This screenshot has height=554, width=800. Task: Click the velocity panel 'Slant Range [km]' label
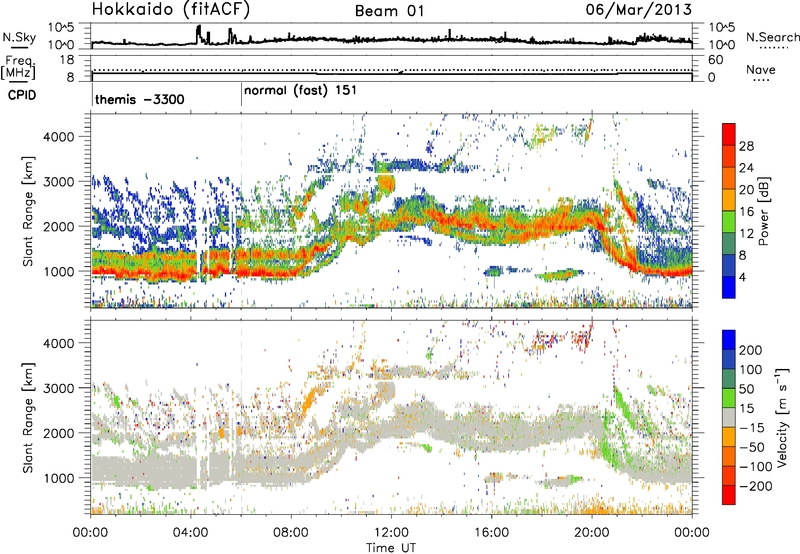(28, 417)
